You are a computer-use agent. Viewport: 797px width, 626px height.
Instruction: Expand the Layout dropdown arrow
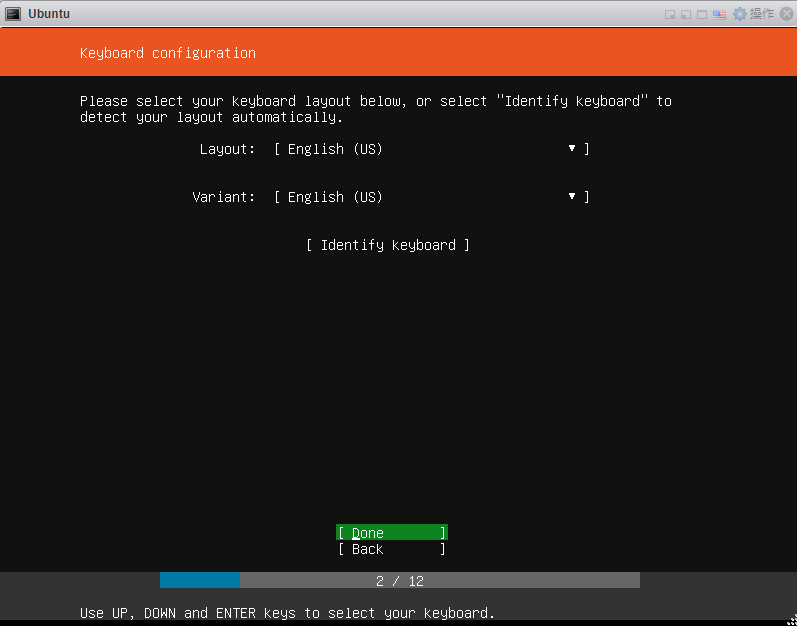click(572, 149)
